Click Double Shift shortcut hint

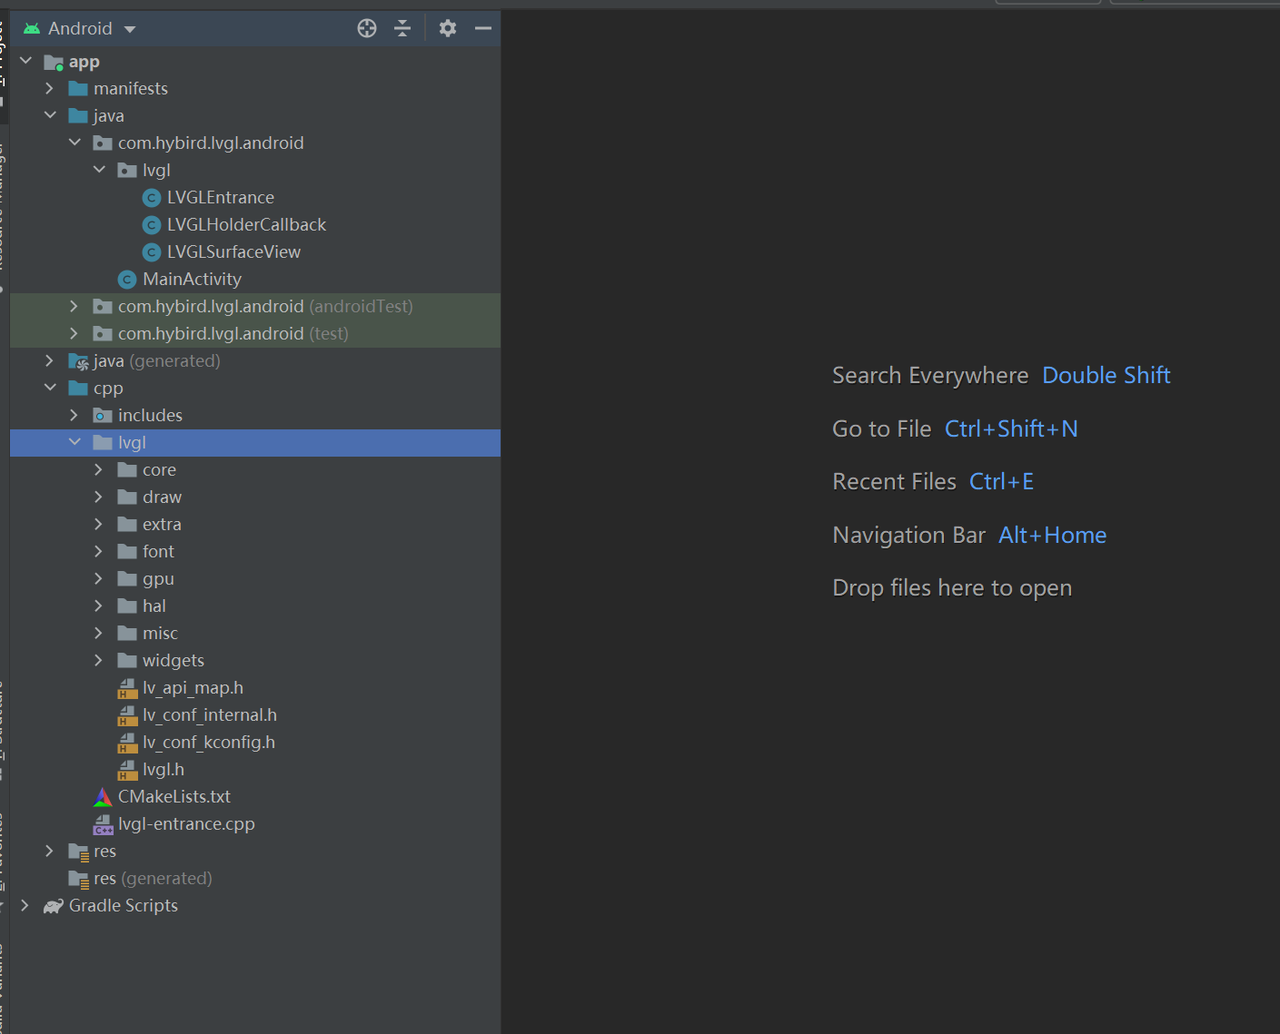click(x=1106, y=376)
